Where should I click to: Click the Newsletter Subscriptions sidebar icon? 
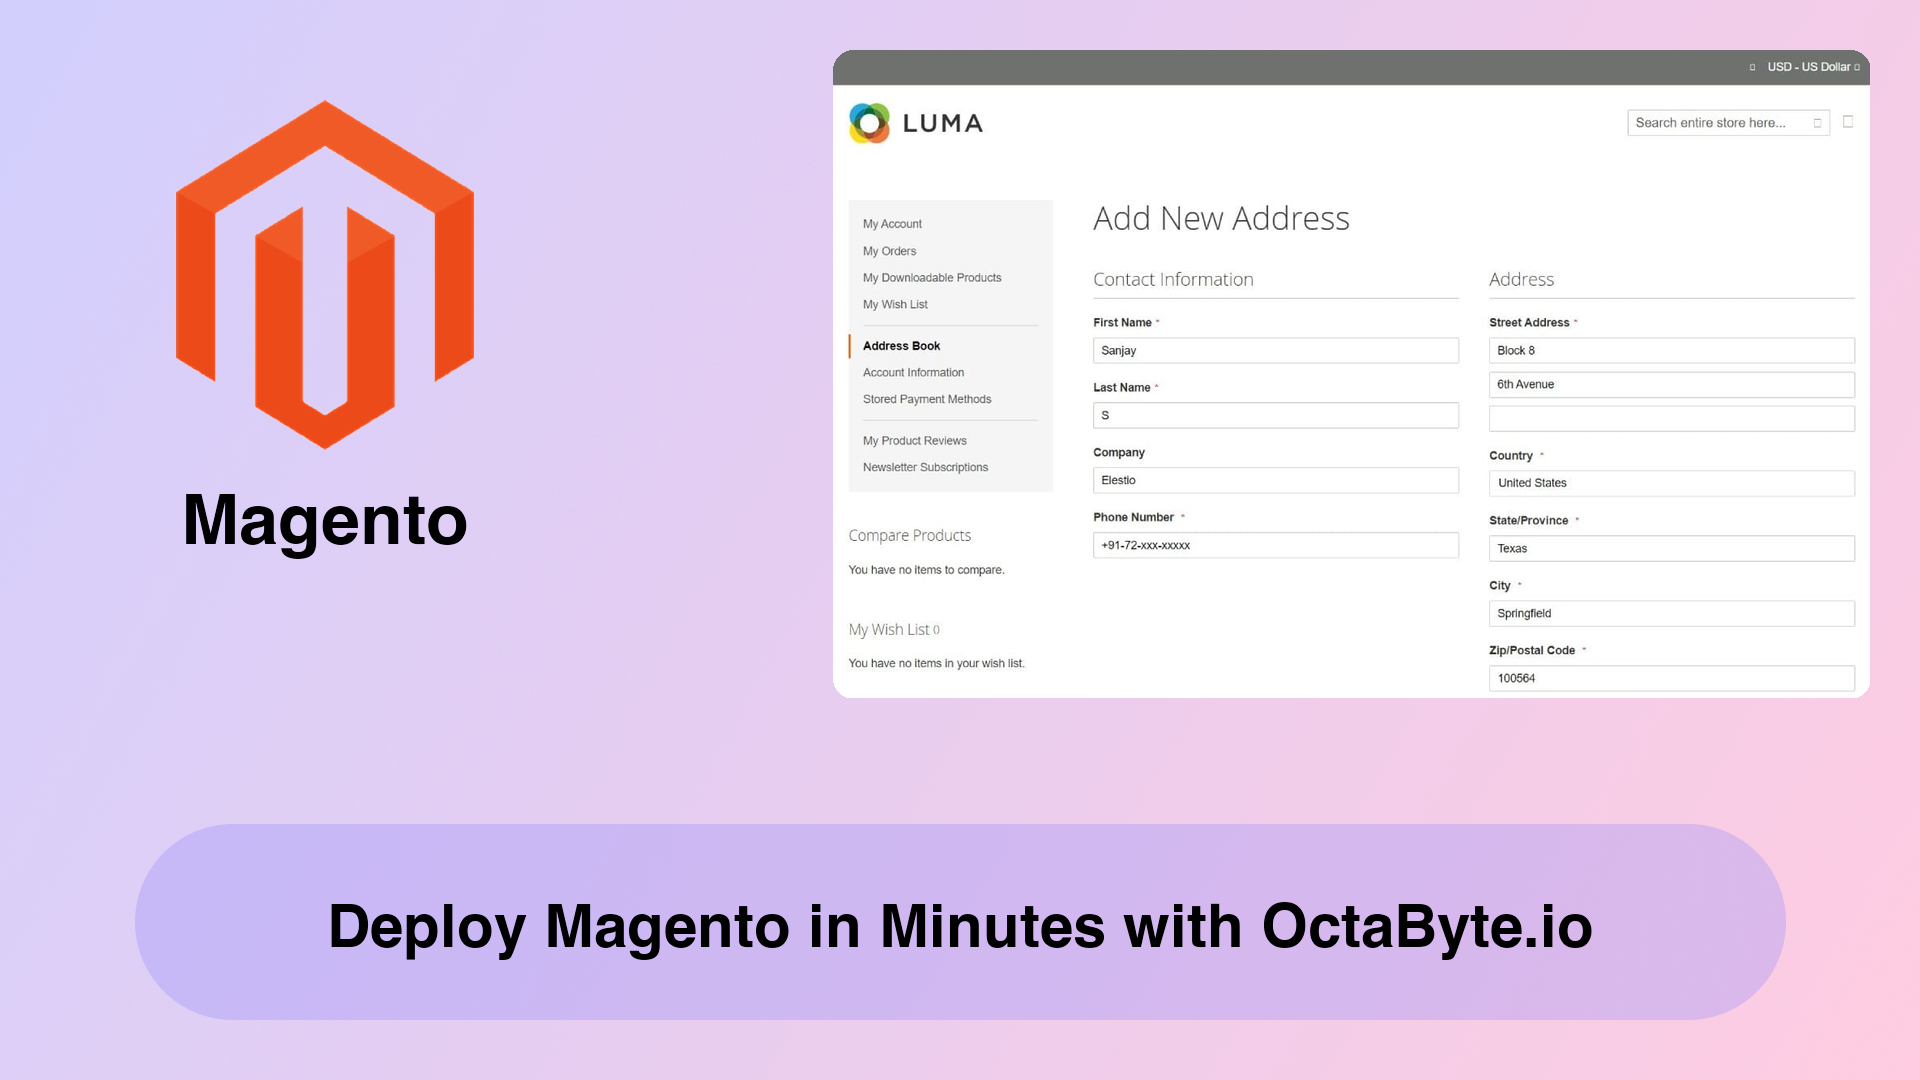[x=926, y=465]
